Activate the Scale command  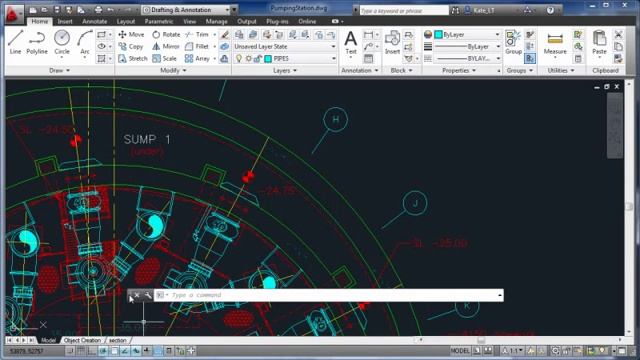click(164, 58)
